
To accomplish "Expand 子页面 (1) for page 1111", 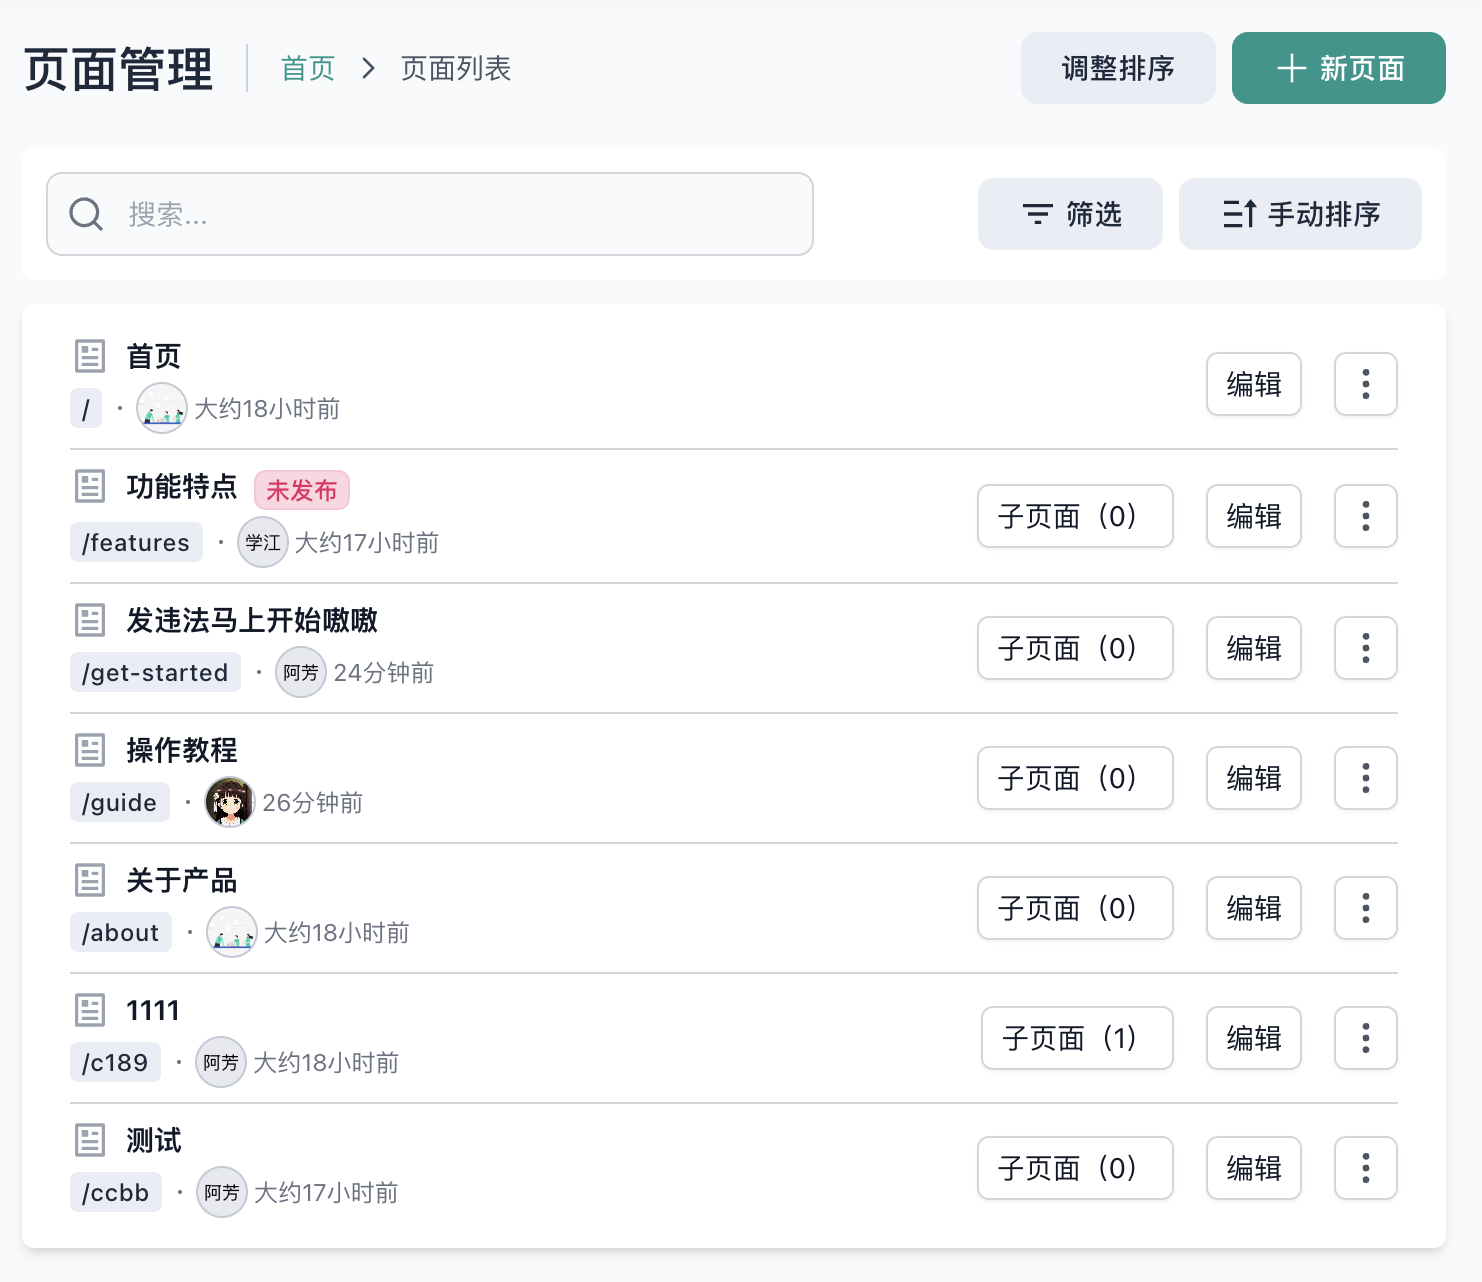I will 1077,1038.
